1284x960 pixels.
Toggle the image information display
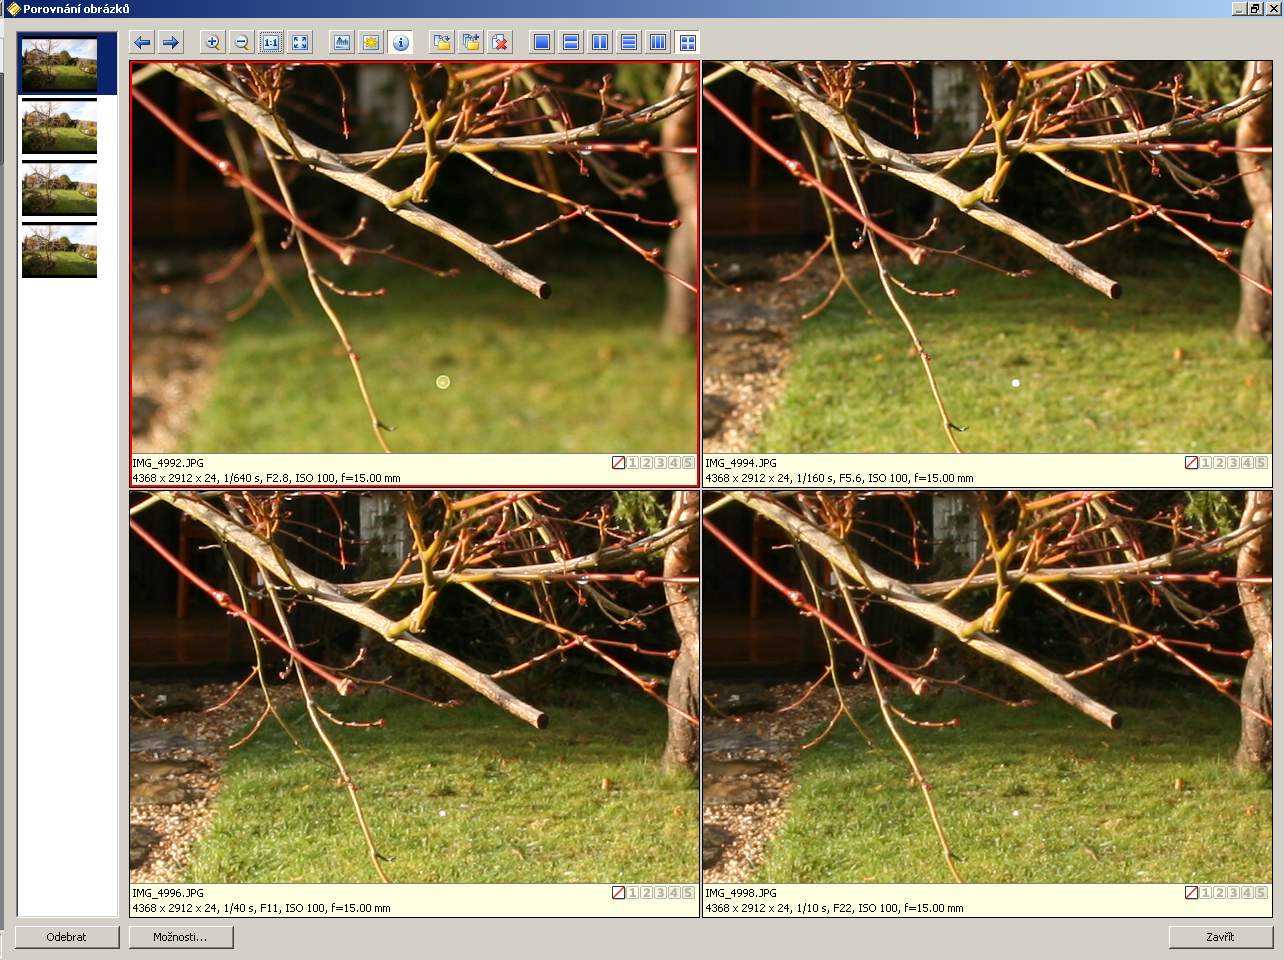(x=400, y=42)
